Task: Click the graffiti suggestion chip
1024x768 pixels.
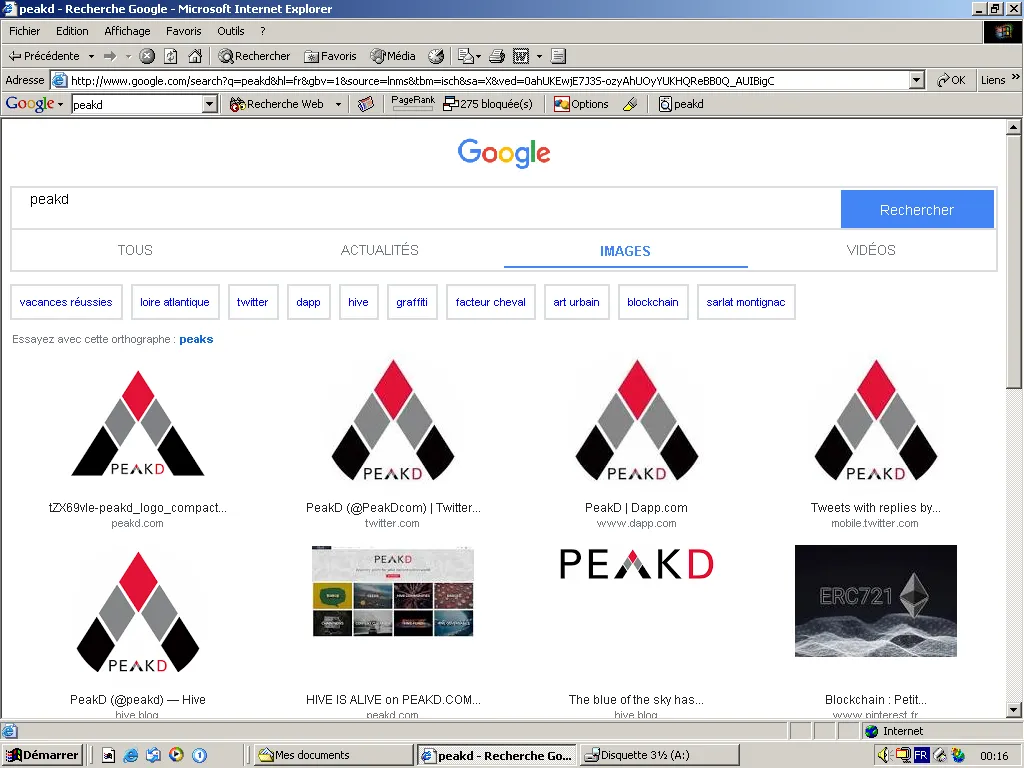Action: point(412,302)
